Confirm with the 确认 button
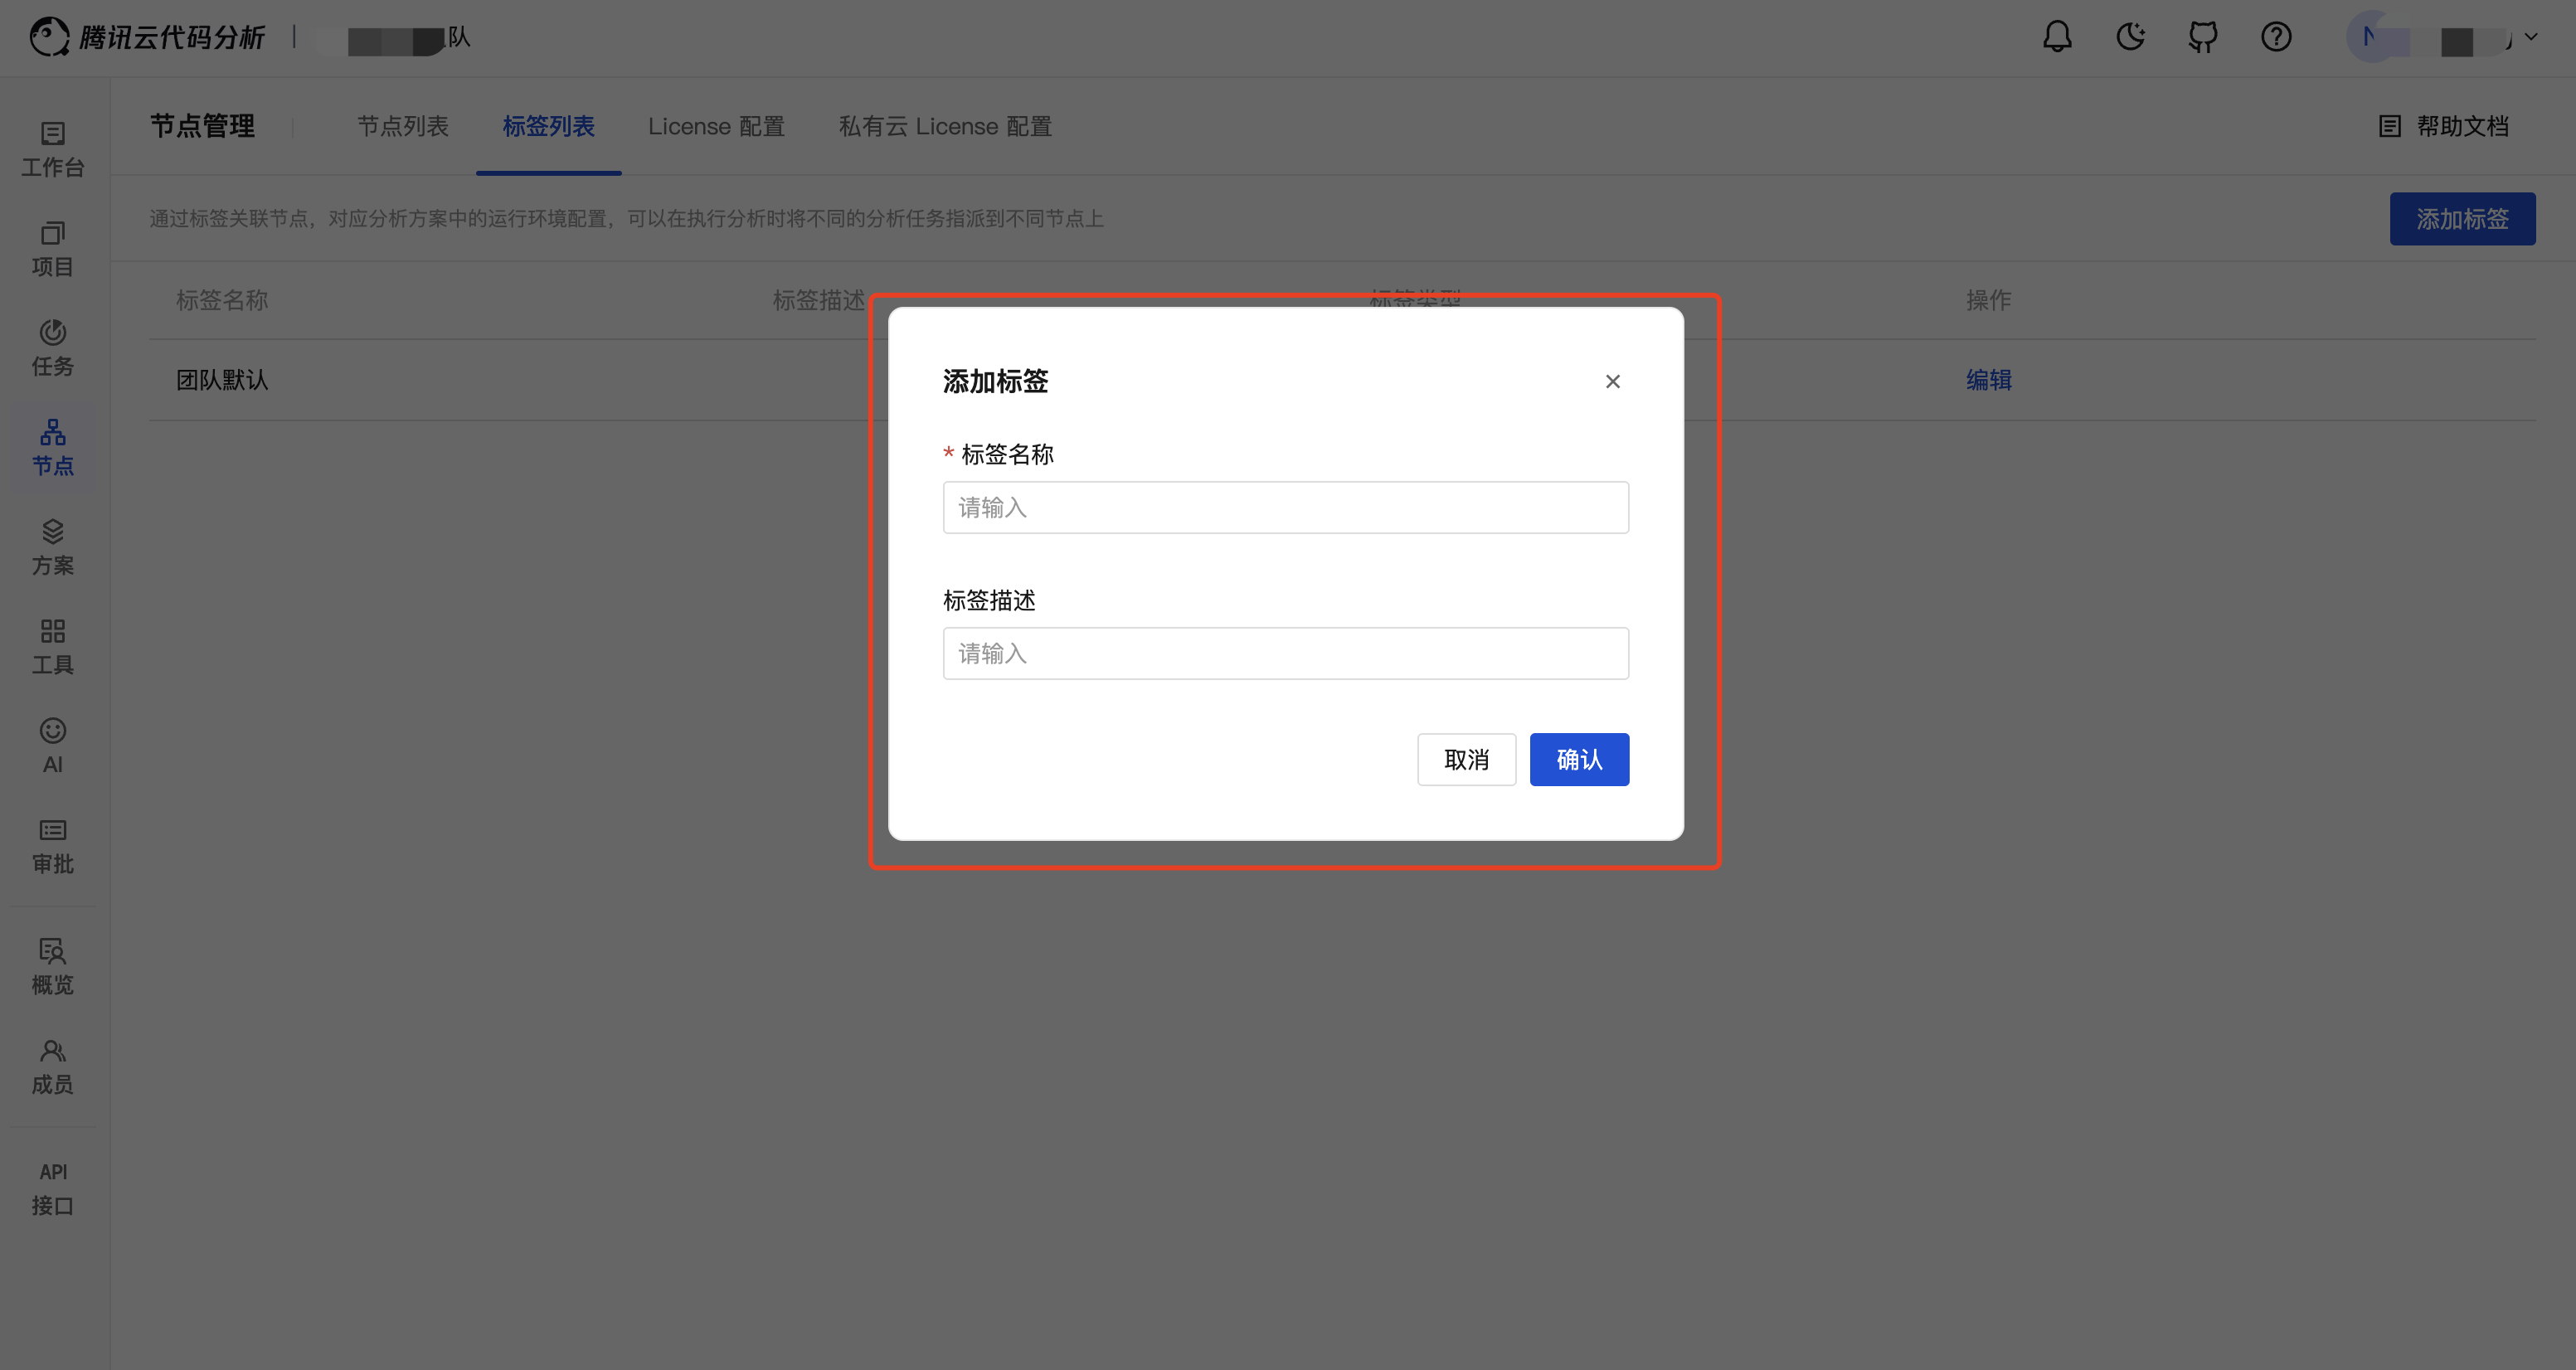2576x1370 pixels. pos(1579,759)
